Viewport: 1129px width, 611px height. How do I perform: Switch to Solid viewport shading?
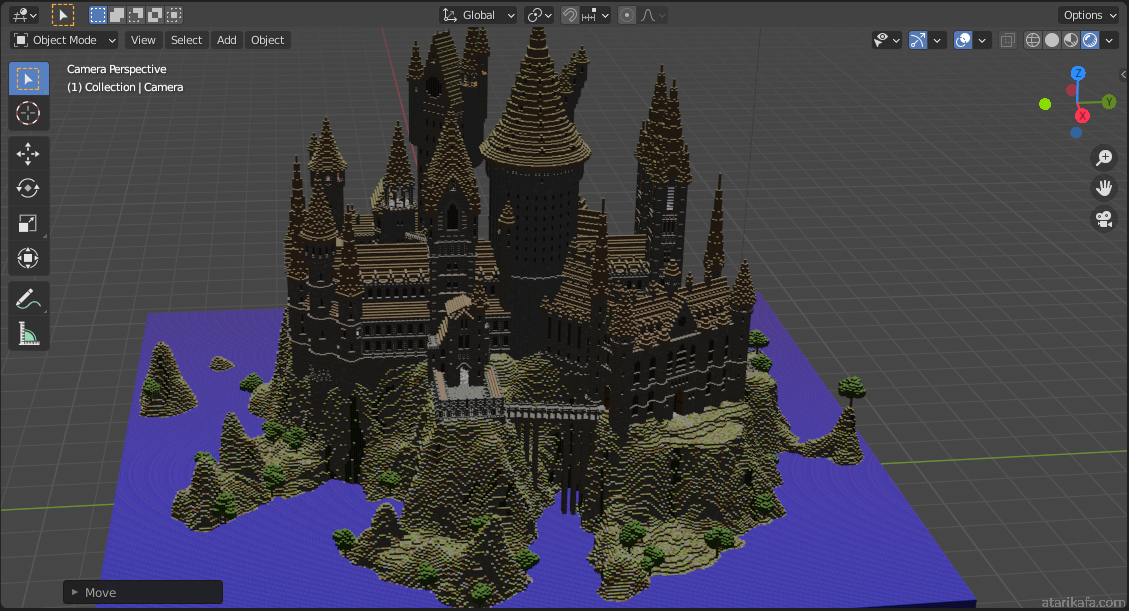(1052, 40)
